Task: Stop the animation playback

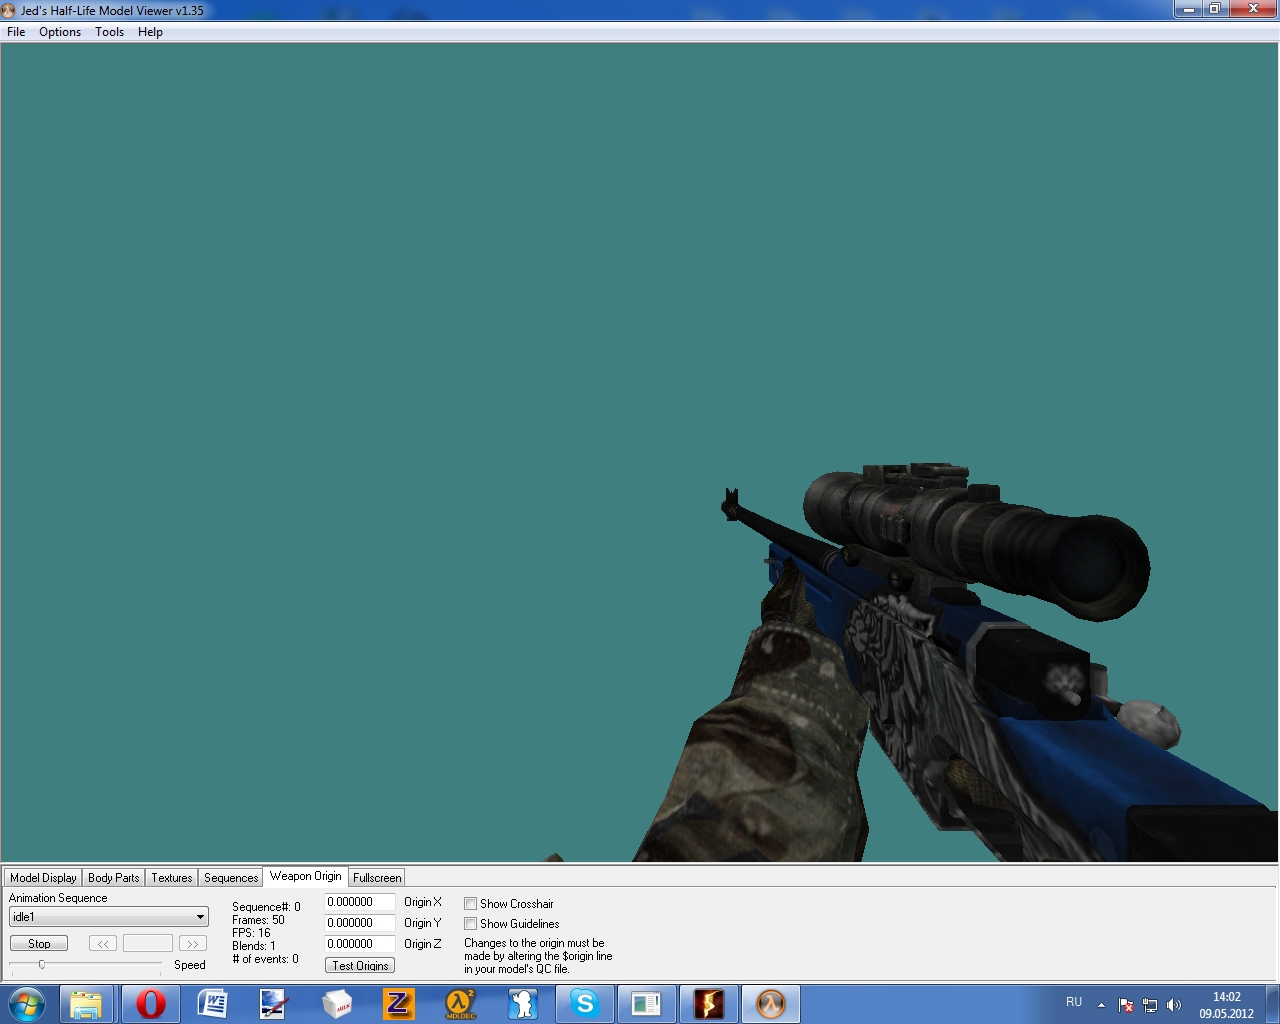Action: coord(39,943)
